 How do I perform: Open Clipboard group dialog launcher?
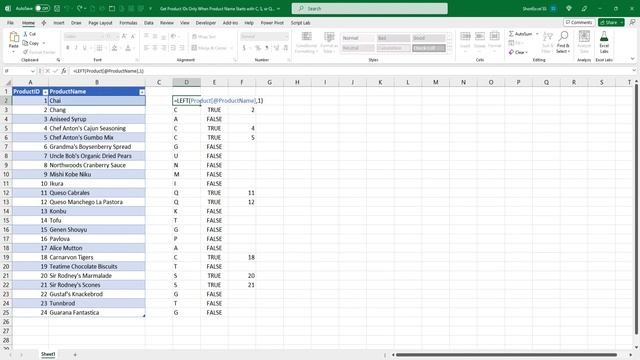click(58, 60)
